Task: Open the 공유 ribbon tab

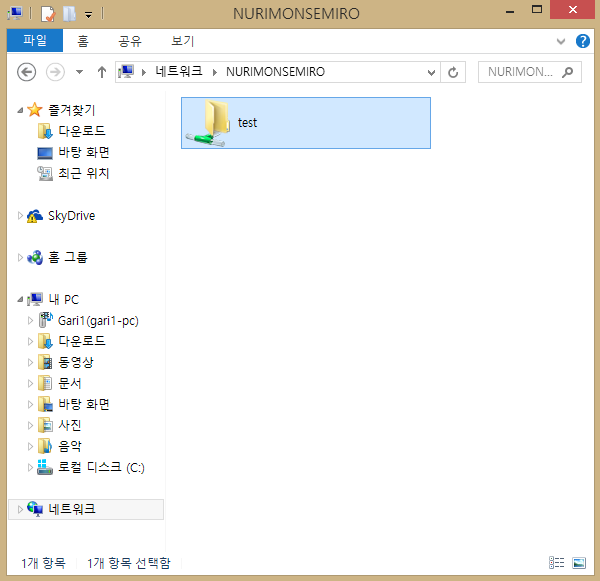Action: tap(130, 41)
